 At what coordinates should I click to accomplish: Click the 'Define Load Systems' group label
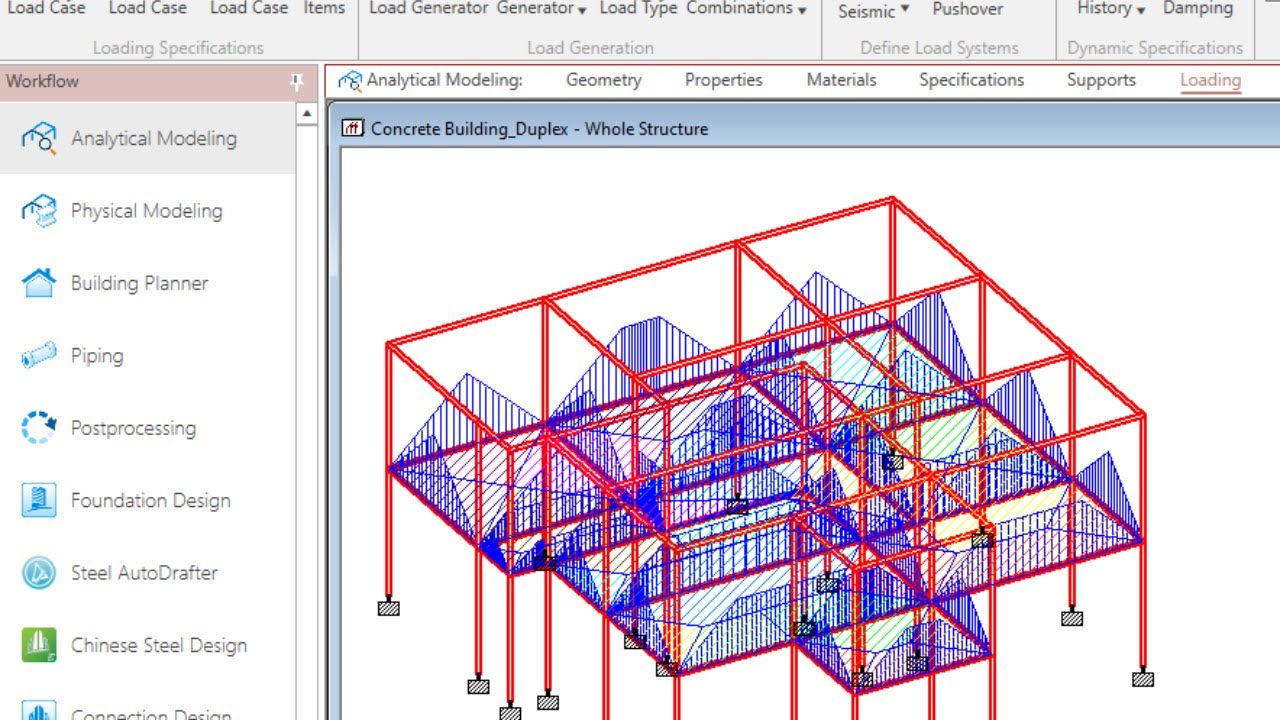939,47
